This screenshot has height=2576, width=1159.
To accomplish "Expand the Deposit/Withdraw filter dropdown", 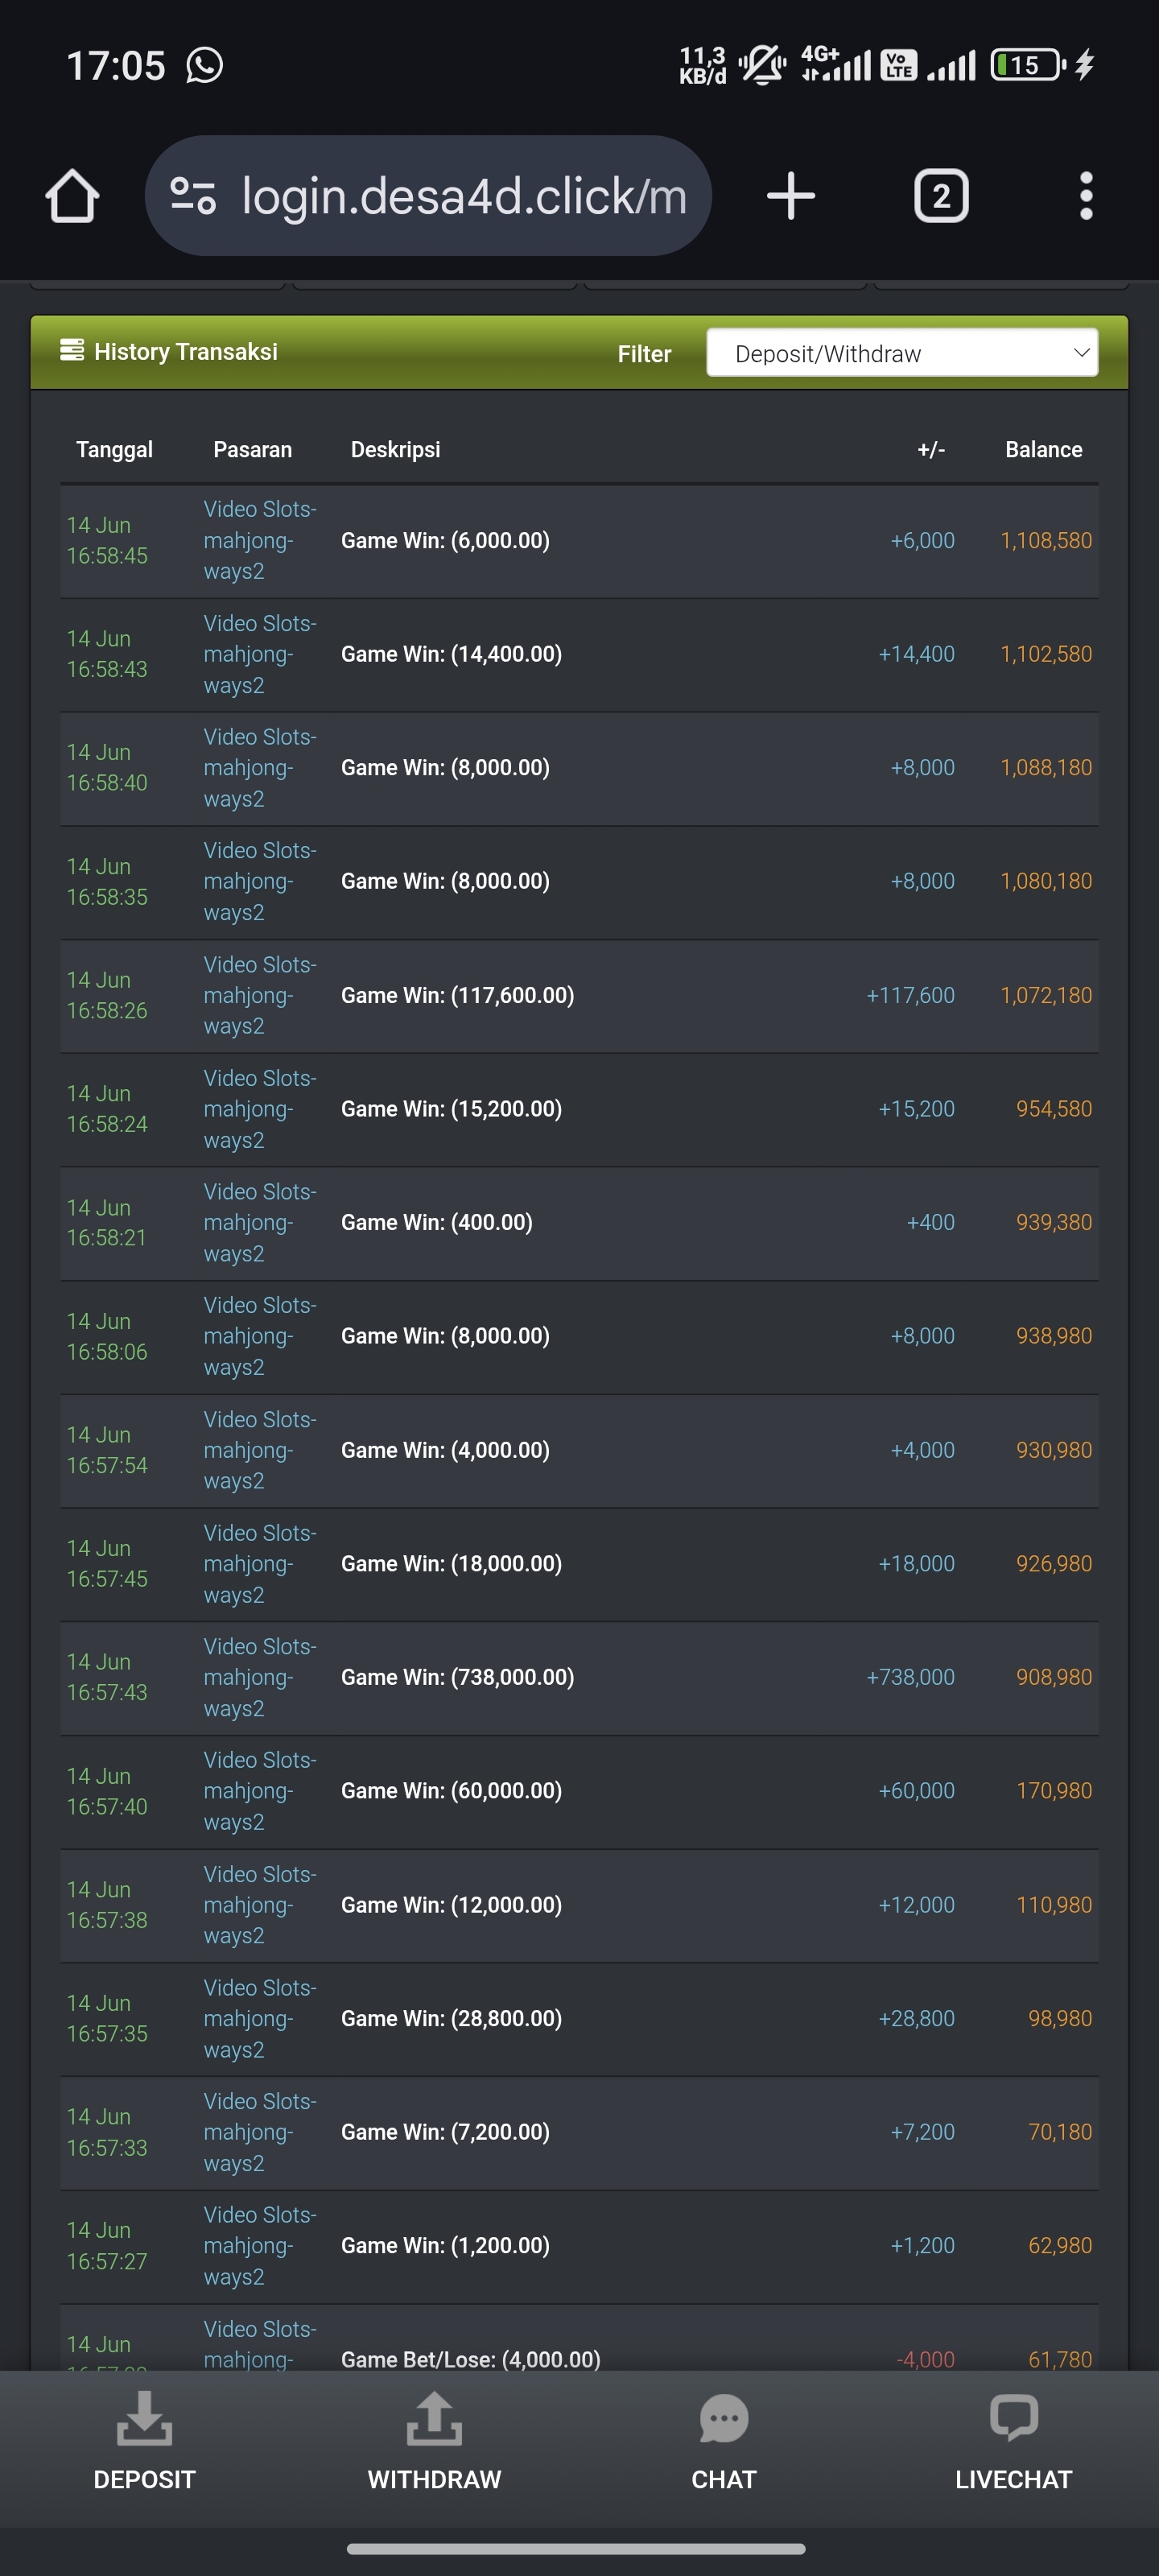I will (x=902, y=353).
